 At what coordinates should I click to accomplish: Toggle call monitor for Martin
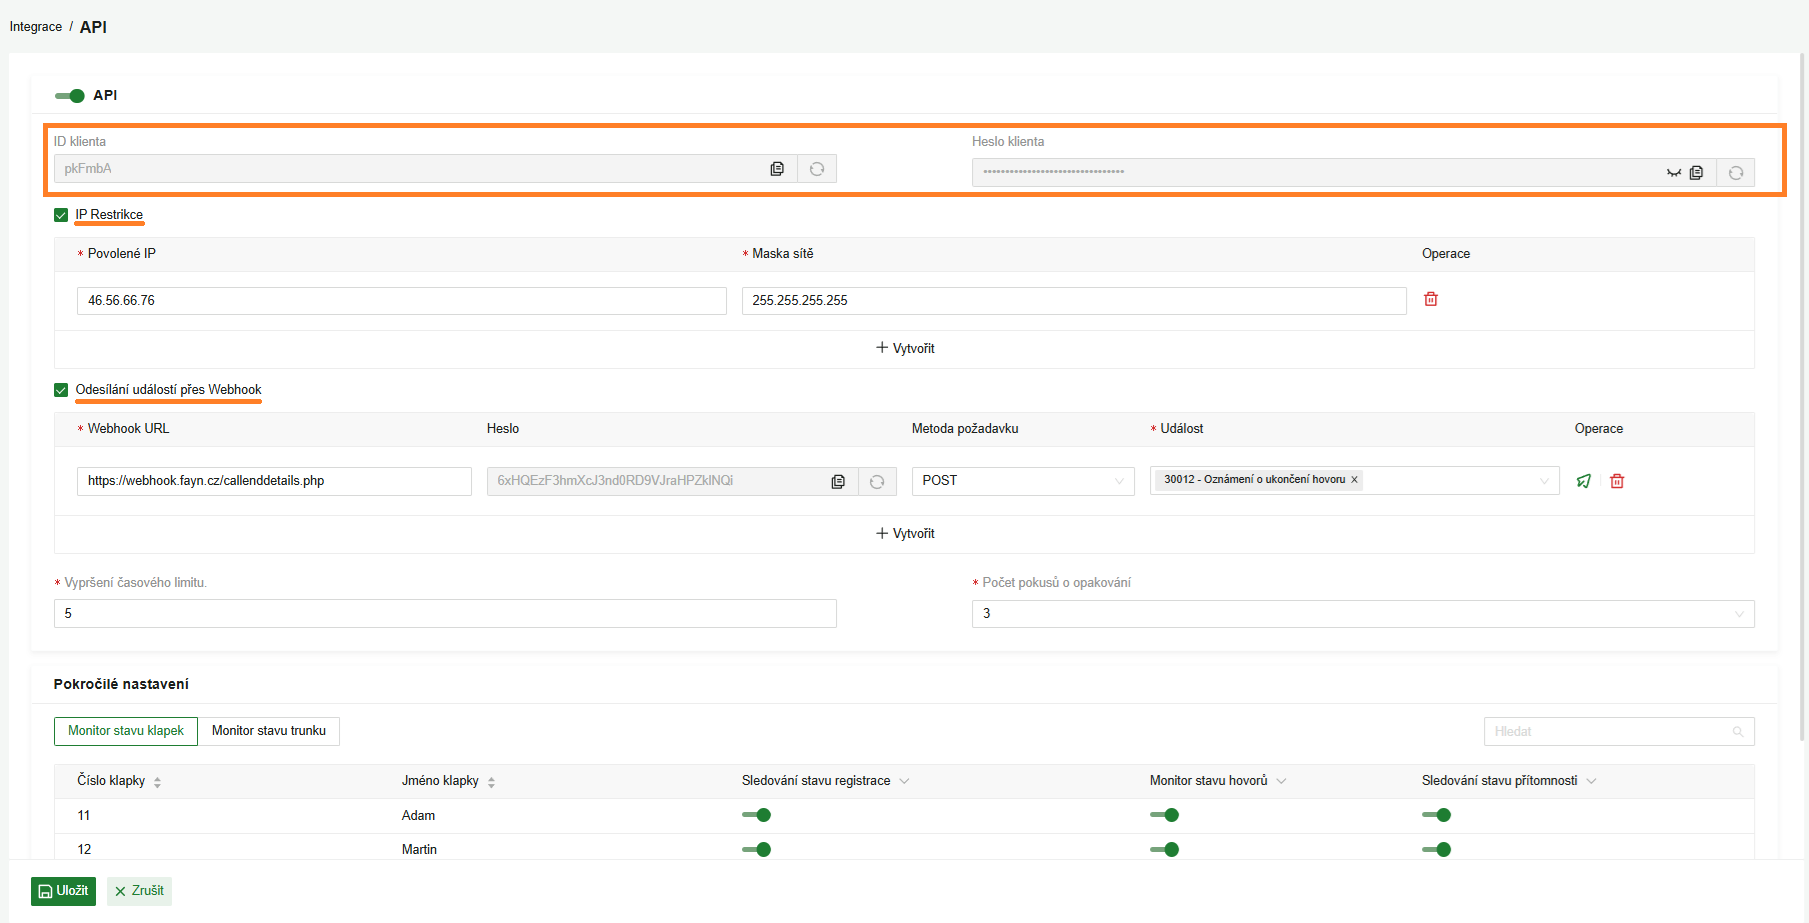point(1164,849)
